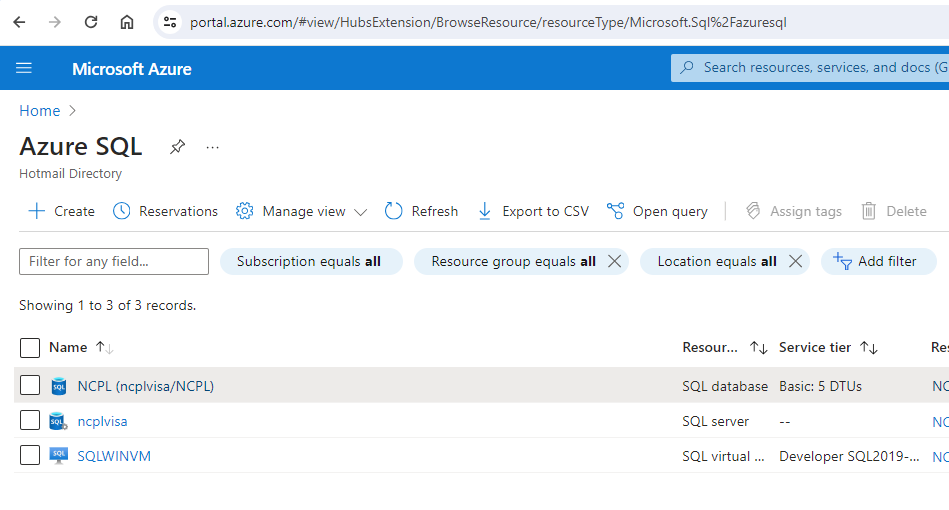Click the Reservations clock icon
Viewport: 949px width, 510px height.
click(122, 211)
